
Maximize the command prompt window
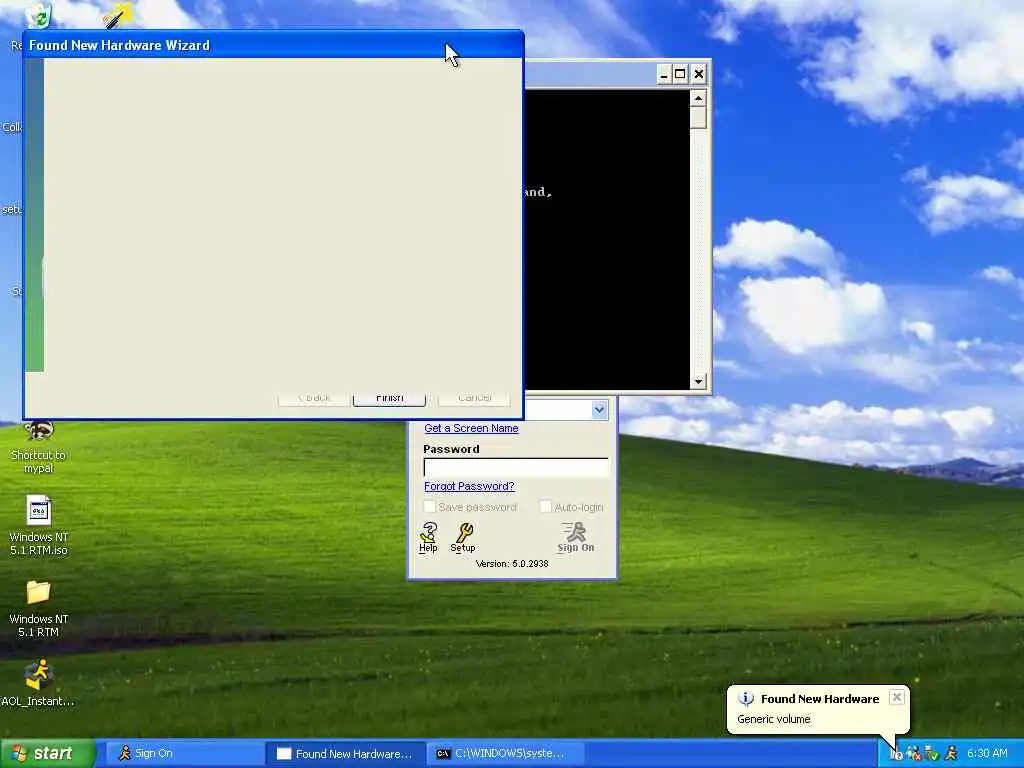click(680, 74)
